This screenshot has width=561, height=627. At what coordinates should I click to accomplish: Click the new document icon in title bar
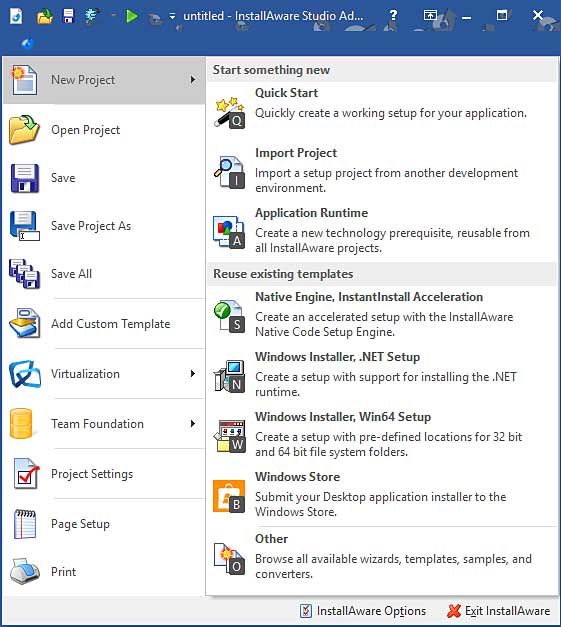(16, 16)
